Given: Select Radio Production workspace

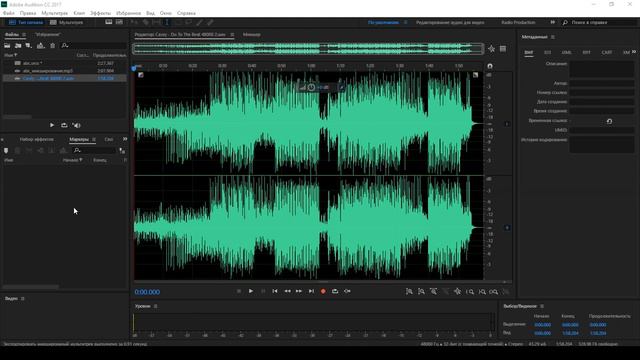Looking at the screenshot, I should click(x=518, y=22).
